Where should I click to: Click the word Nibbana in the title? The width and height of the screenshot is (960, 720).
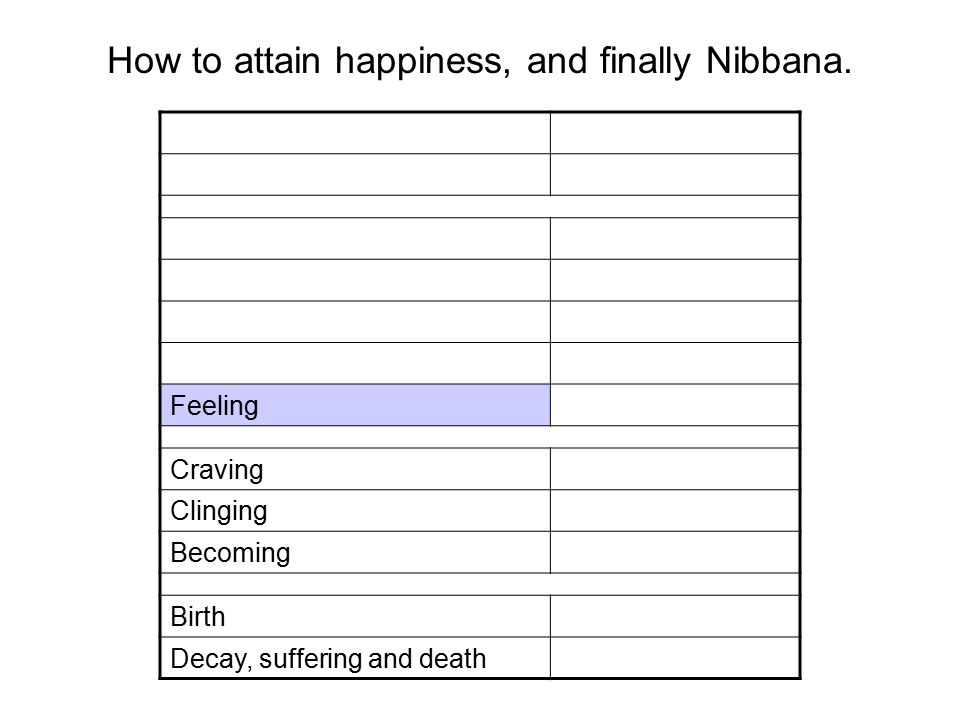pyautogui.click(x=778, y=61)
